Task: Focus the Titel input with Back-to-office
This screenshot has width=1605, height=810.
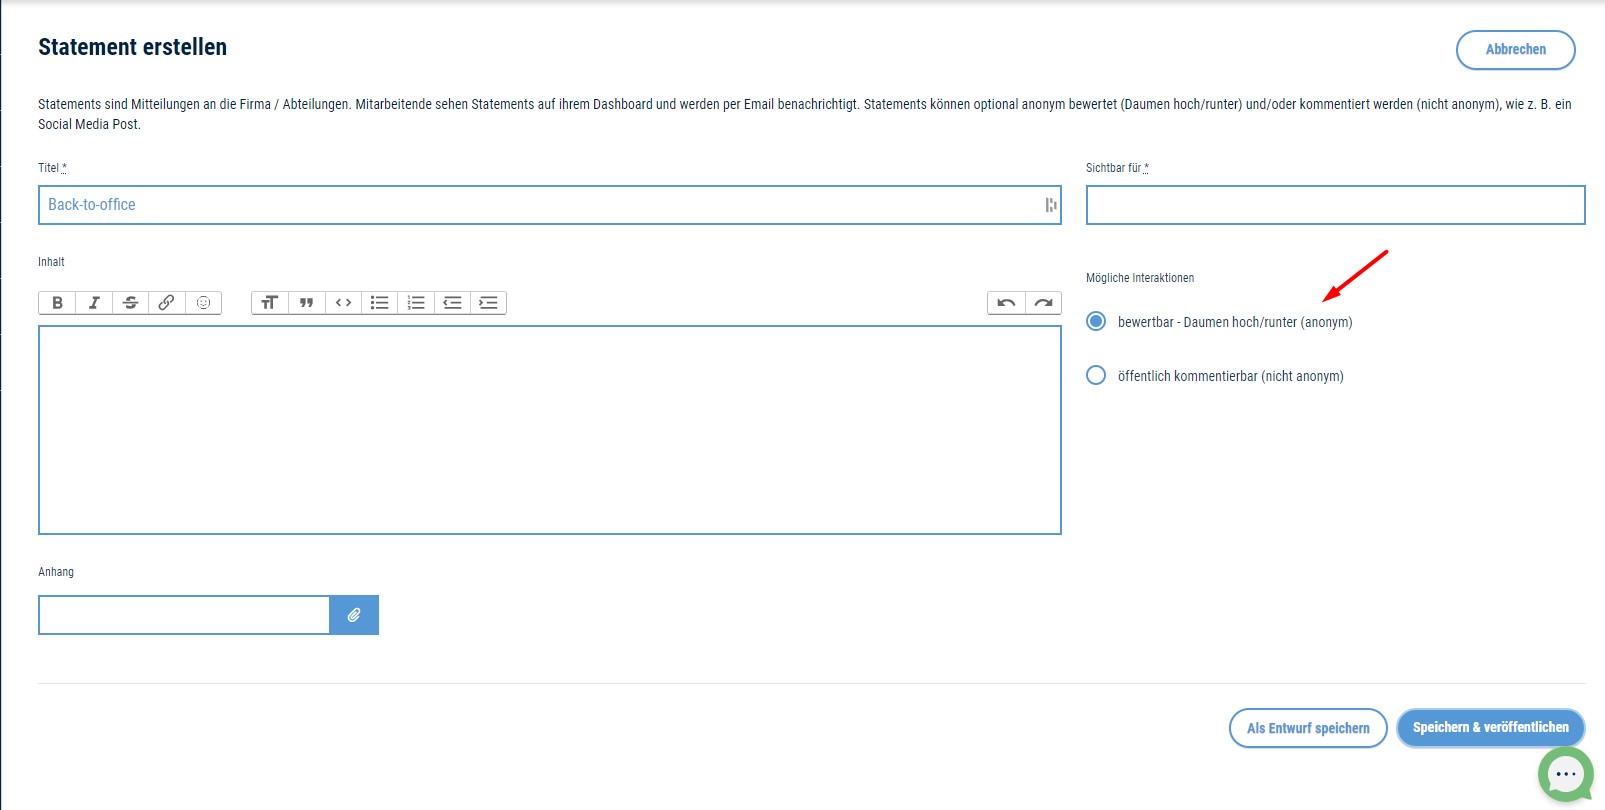Action: (x=549, y=205)
